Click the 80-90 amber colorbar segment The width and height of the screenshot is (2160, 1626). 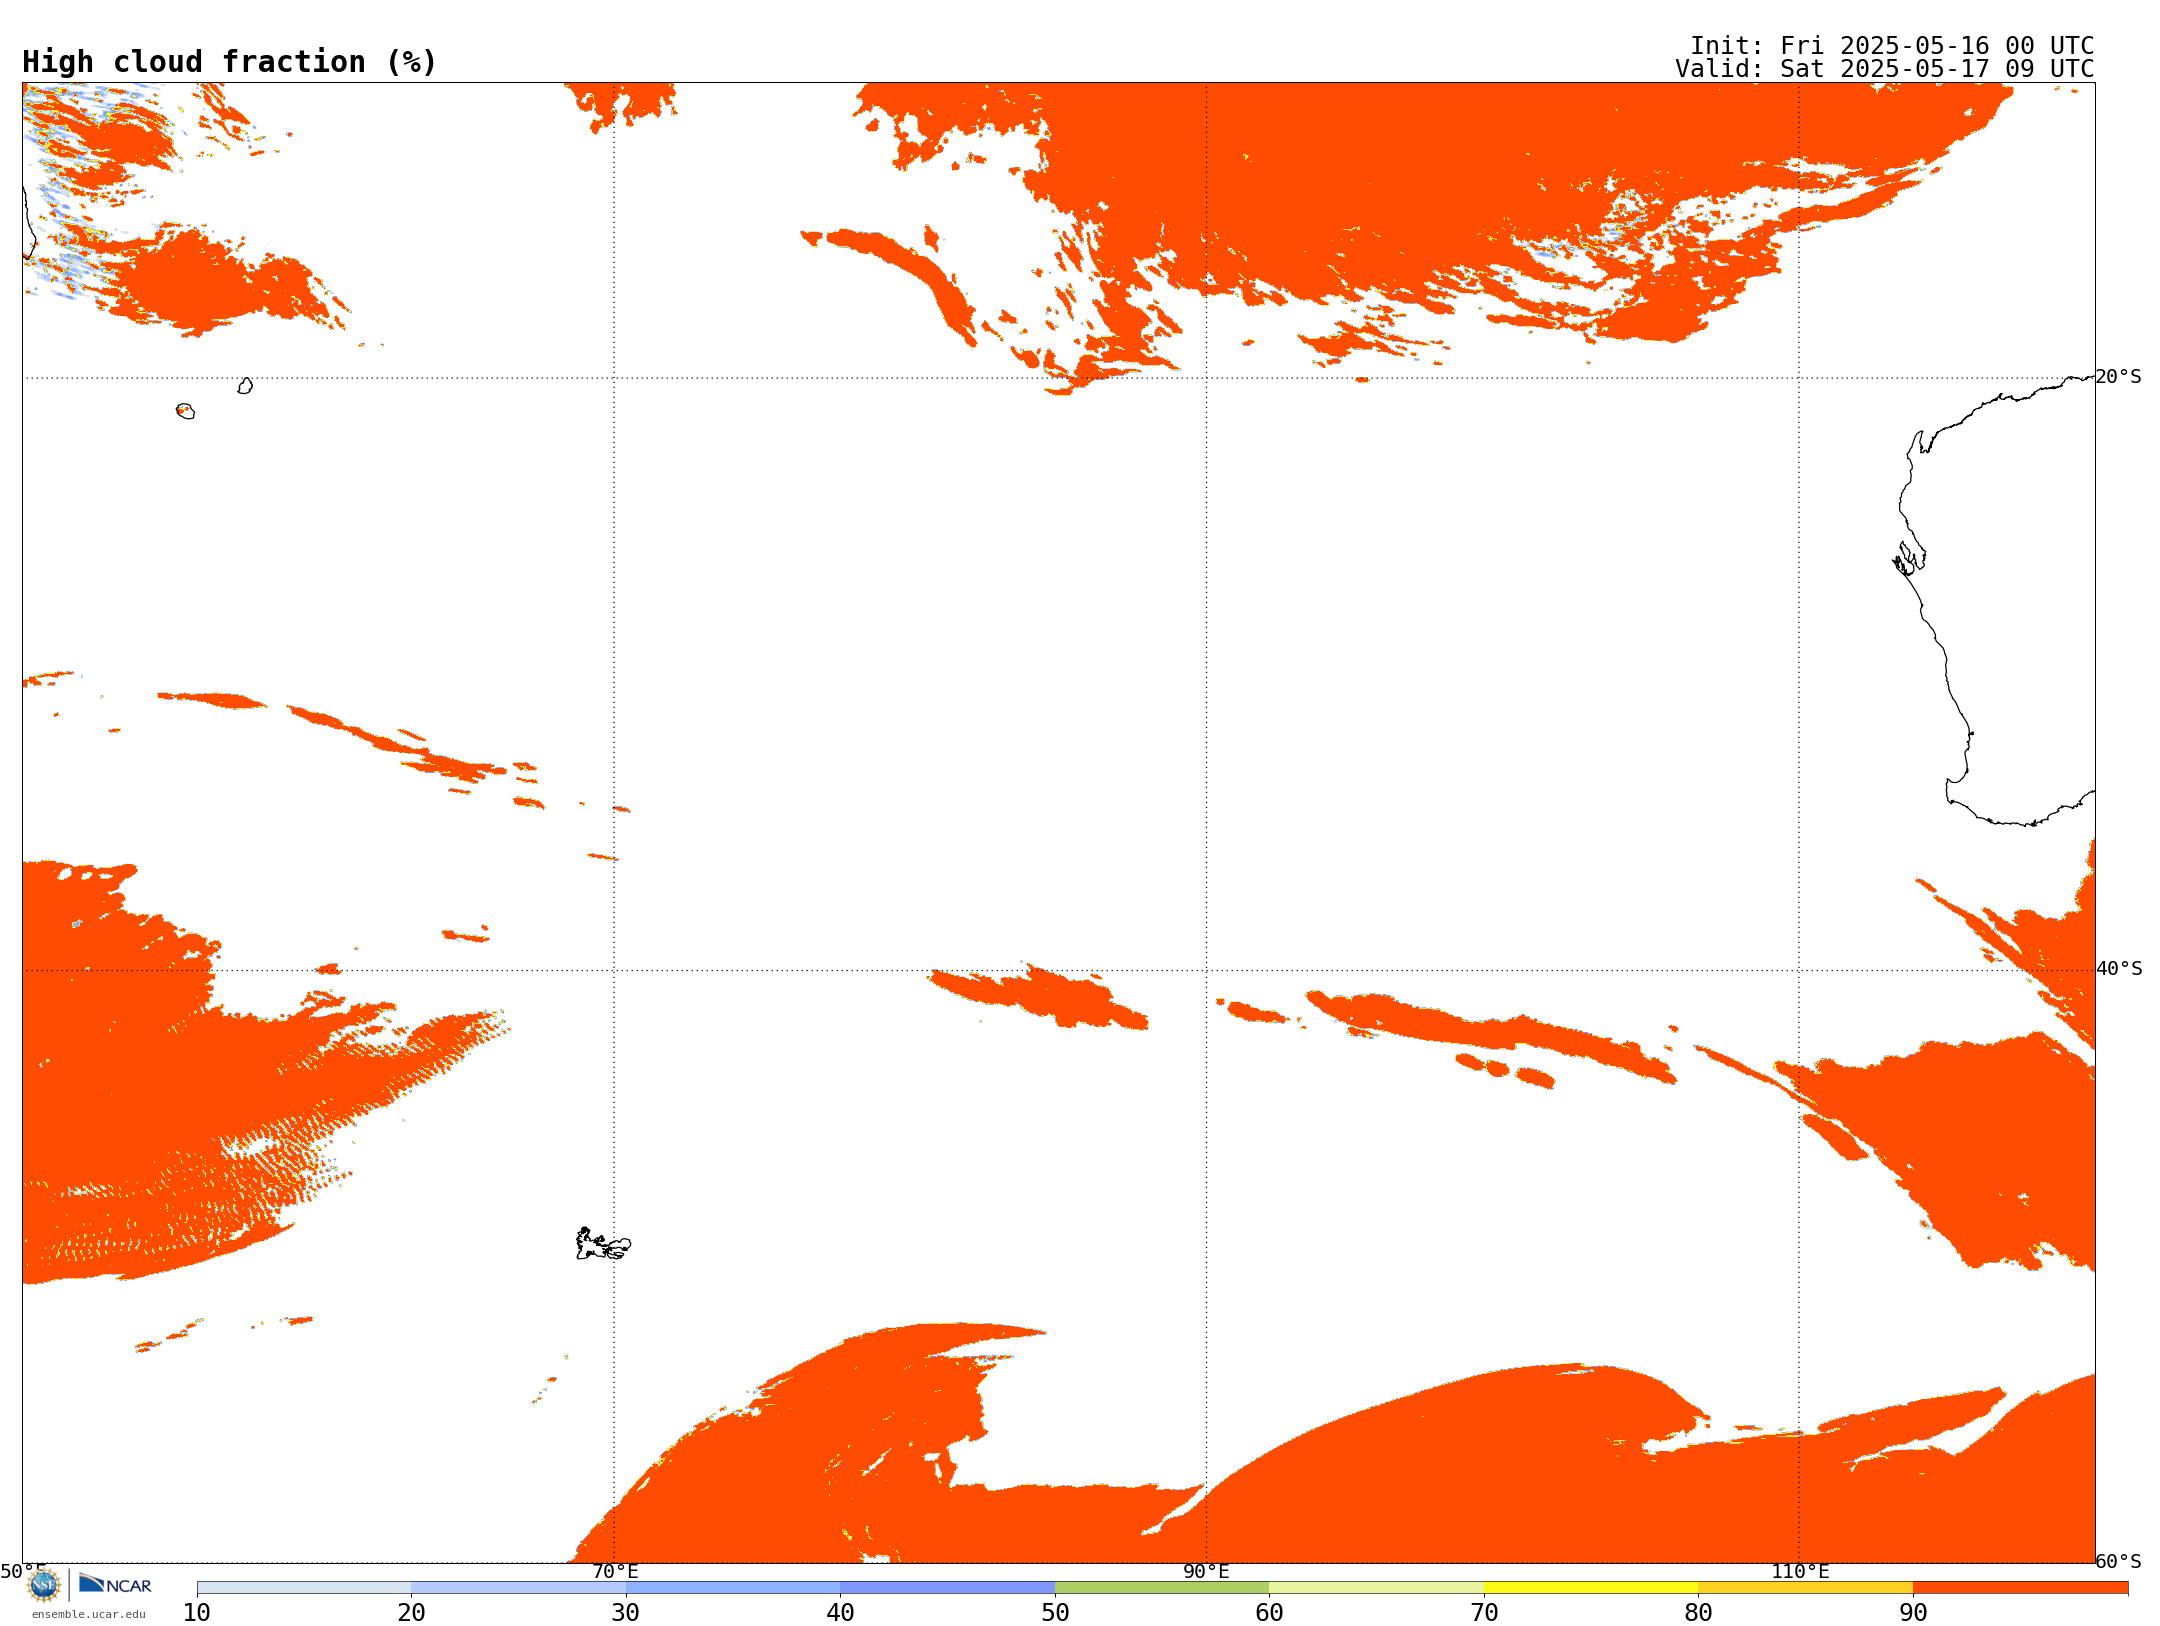point(1805,1588)
